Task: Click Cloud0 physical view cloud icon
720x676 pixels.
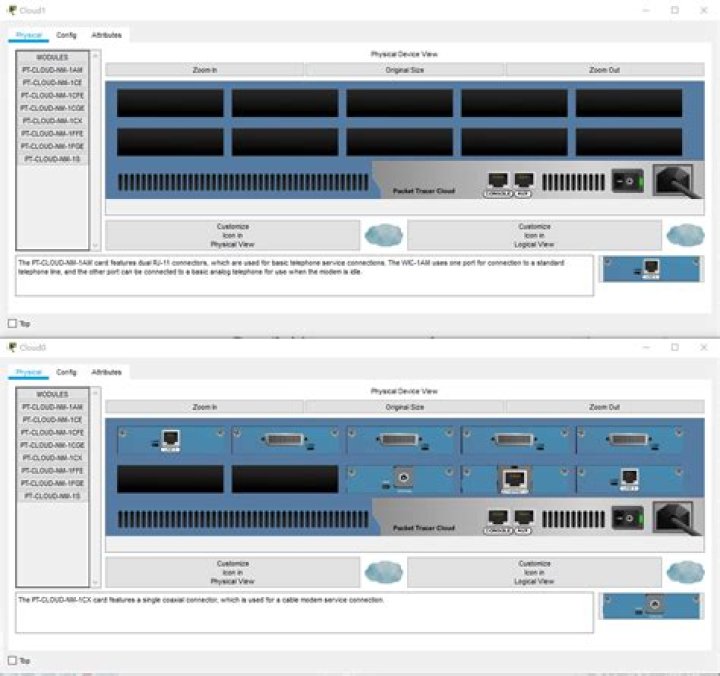Action: [x=383, y=572]
